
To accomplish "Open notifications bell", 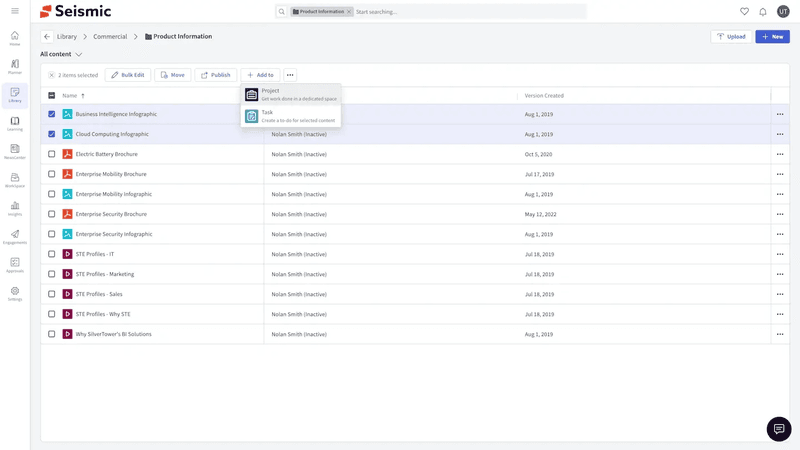I will (763, 11).
